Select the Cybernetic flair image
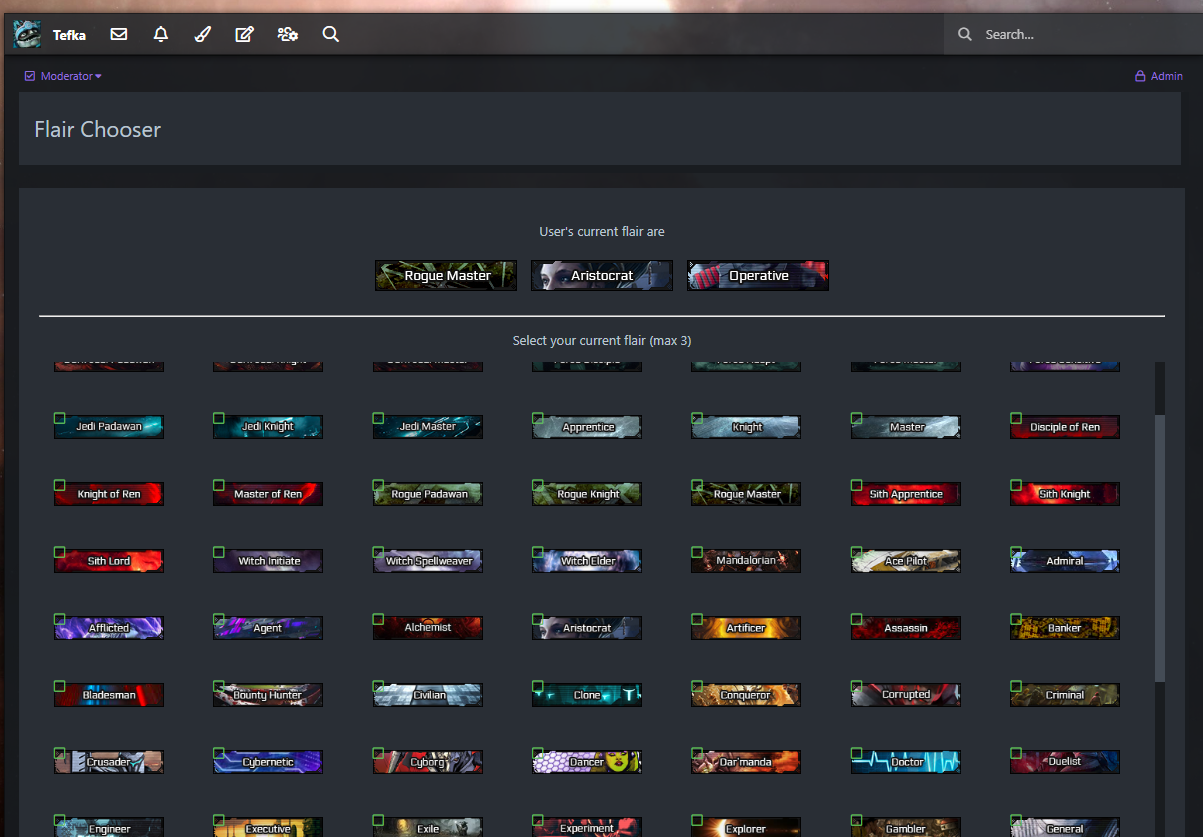 click(268, 762)
